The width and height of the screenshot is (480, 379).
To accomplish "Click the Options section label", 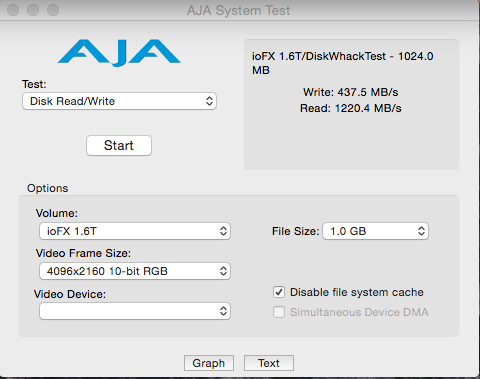I will click(48, 188).
